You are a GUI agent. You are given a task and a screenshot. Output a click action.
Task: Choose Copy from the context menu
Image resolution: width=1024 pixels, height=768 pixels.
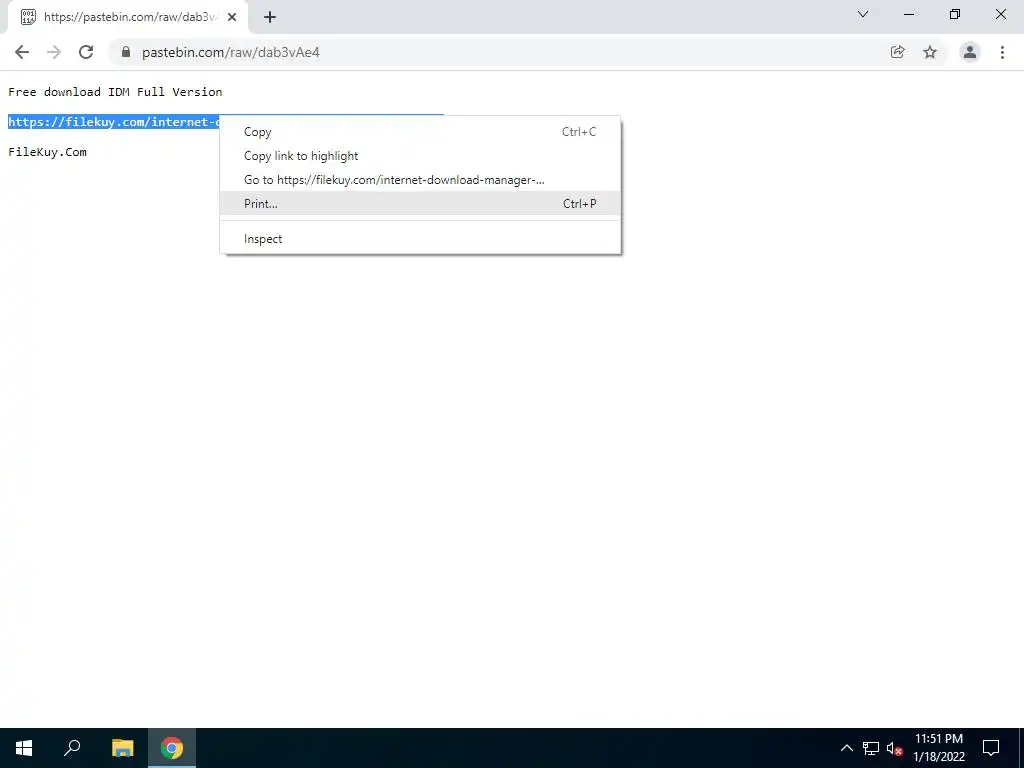(420, 132)
